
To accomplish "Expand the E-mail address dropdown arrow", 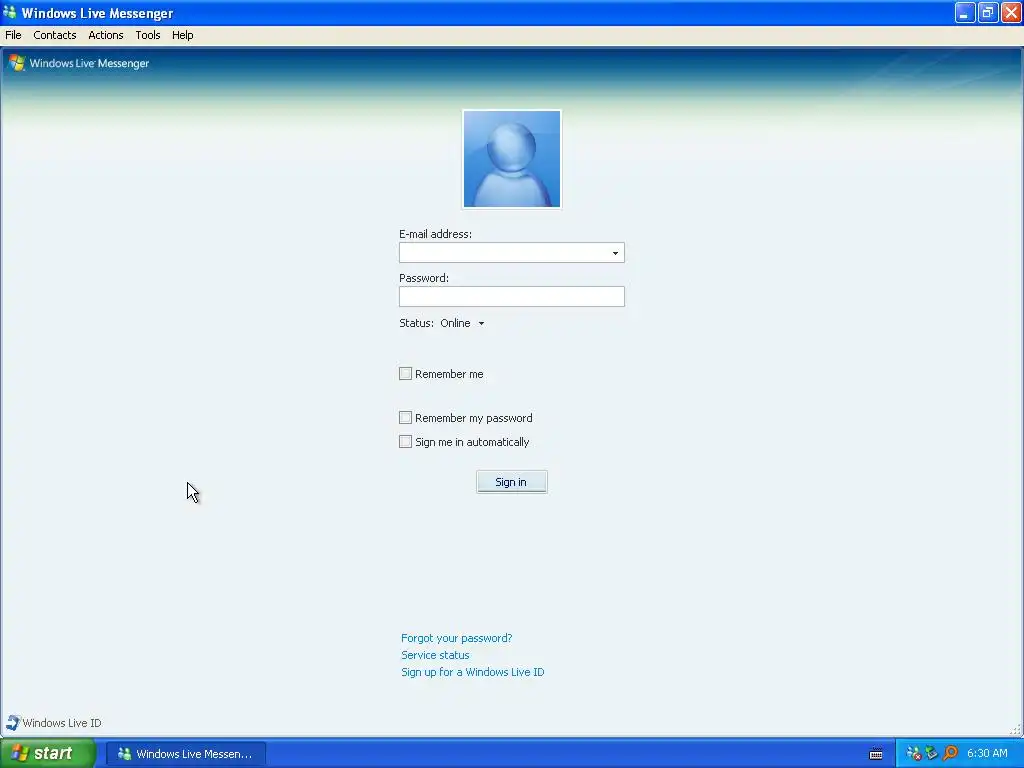I will click(615, 253).
